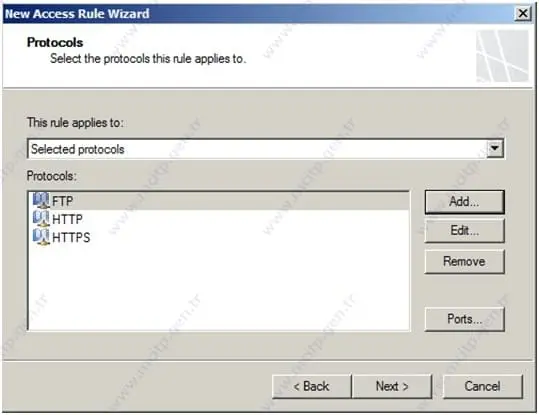This screenshot has width=539, height=415.
Task: Cancel the access rule wizard
Action: coord(483,386)
